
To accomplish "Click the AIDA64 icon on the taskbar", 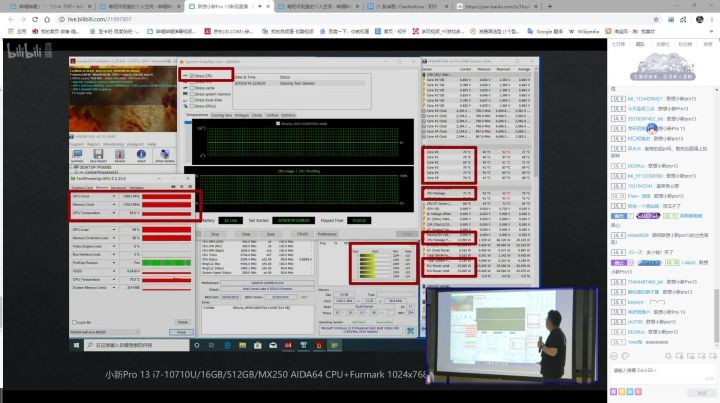I will click(x=288, y=345).
